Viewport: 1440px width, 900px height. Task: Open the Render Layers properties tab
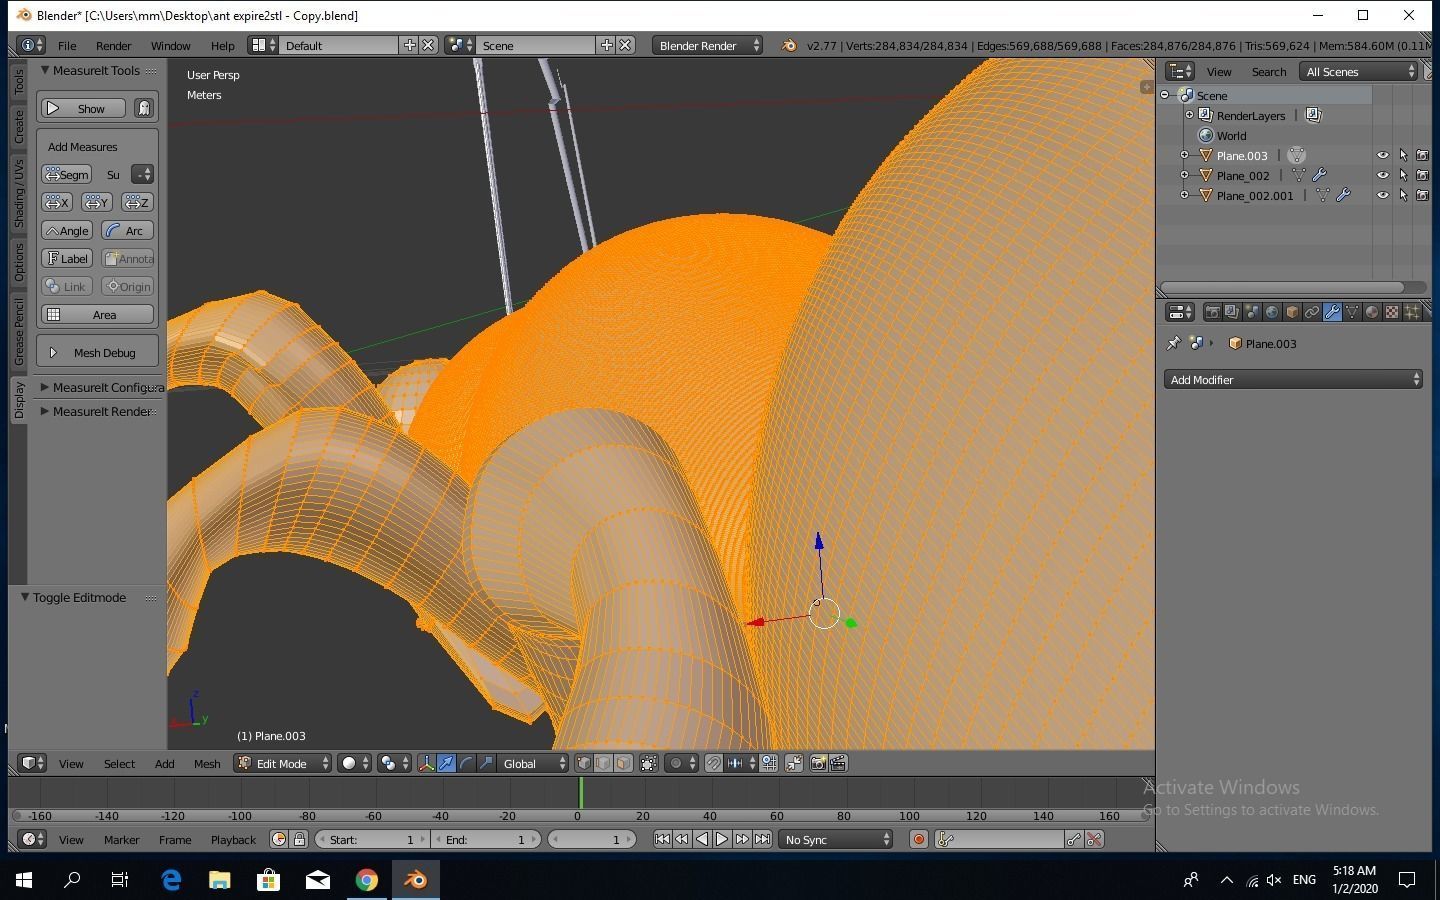(1232, 313)
